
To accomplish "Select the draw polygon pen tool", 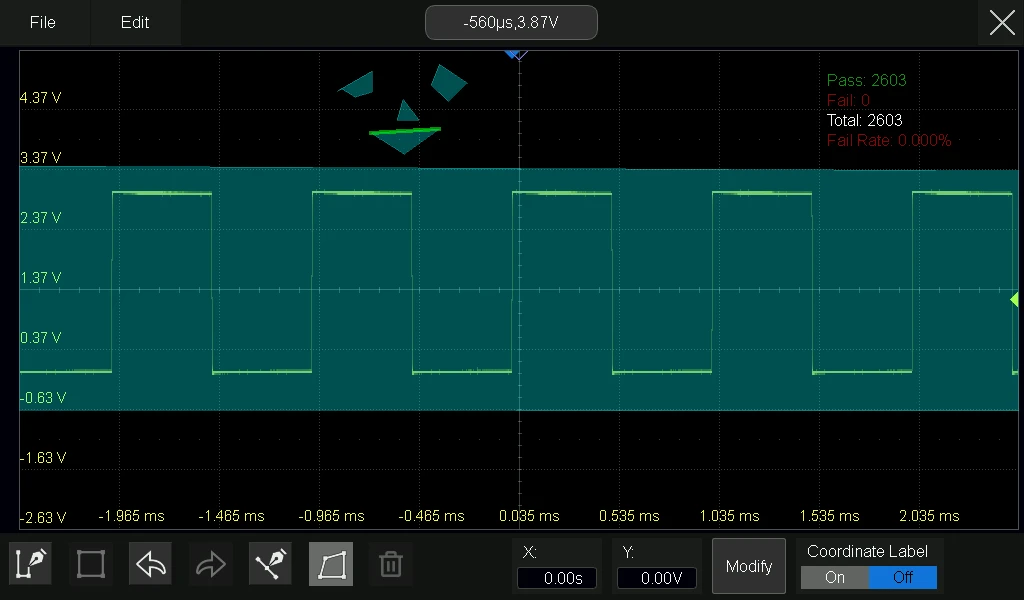I will pos(30,564).
